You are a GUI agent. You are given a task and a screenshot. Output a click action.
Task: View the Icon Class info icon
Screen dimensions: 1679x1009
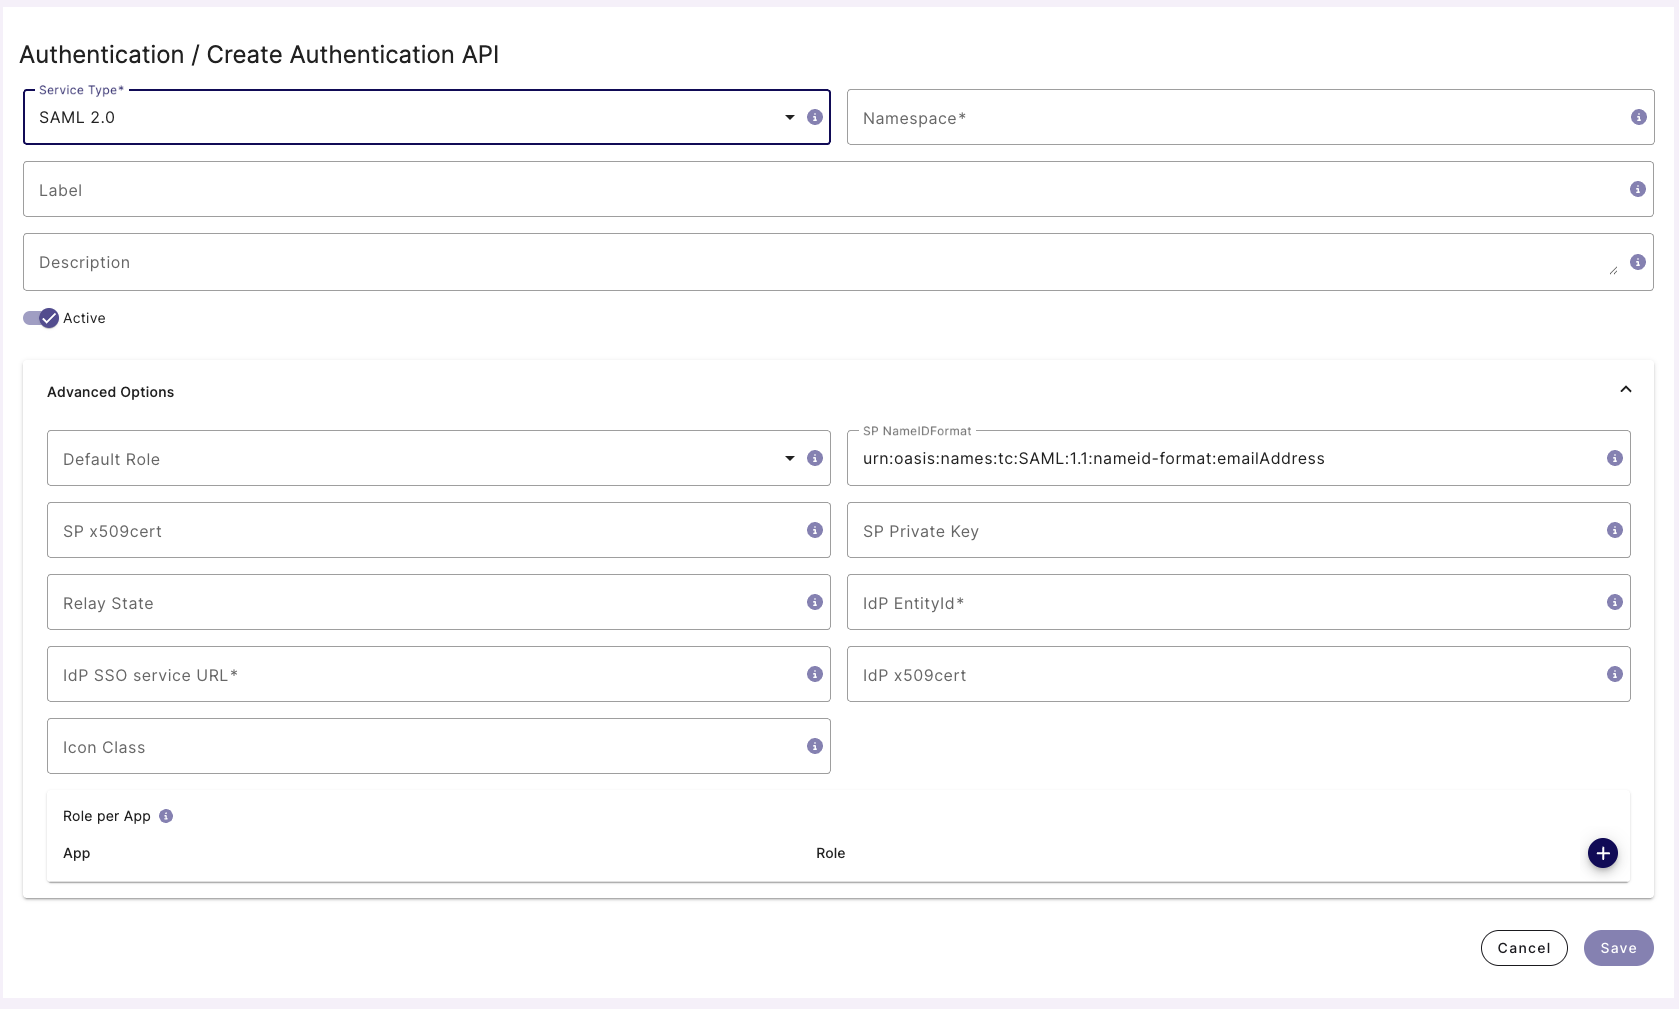point(814,746)
